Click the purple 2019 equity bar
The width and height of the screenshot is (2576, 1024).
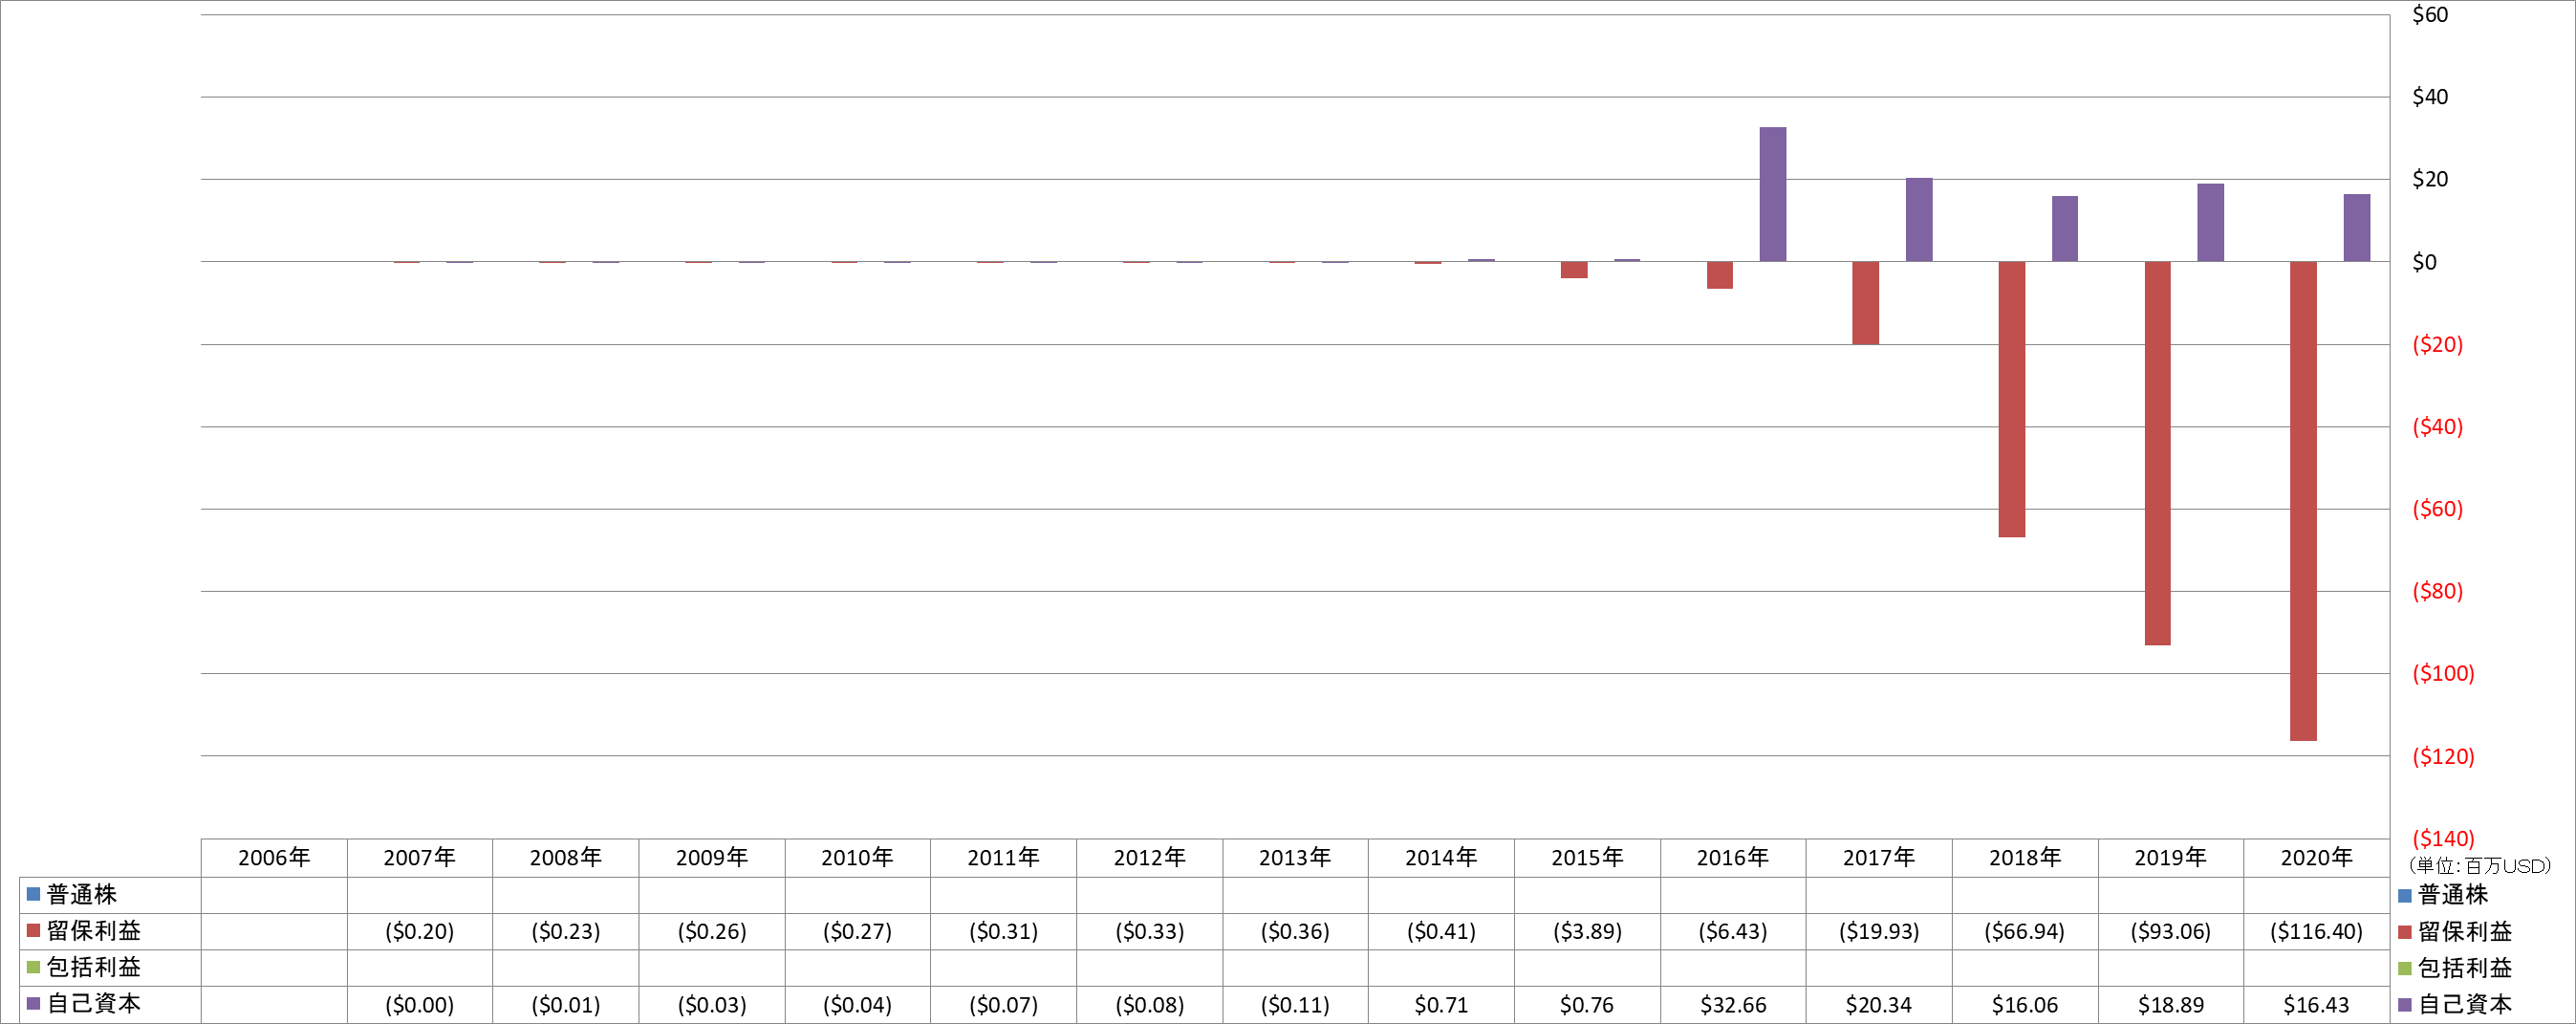click(x=2211, y=223)
